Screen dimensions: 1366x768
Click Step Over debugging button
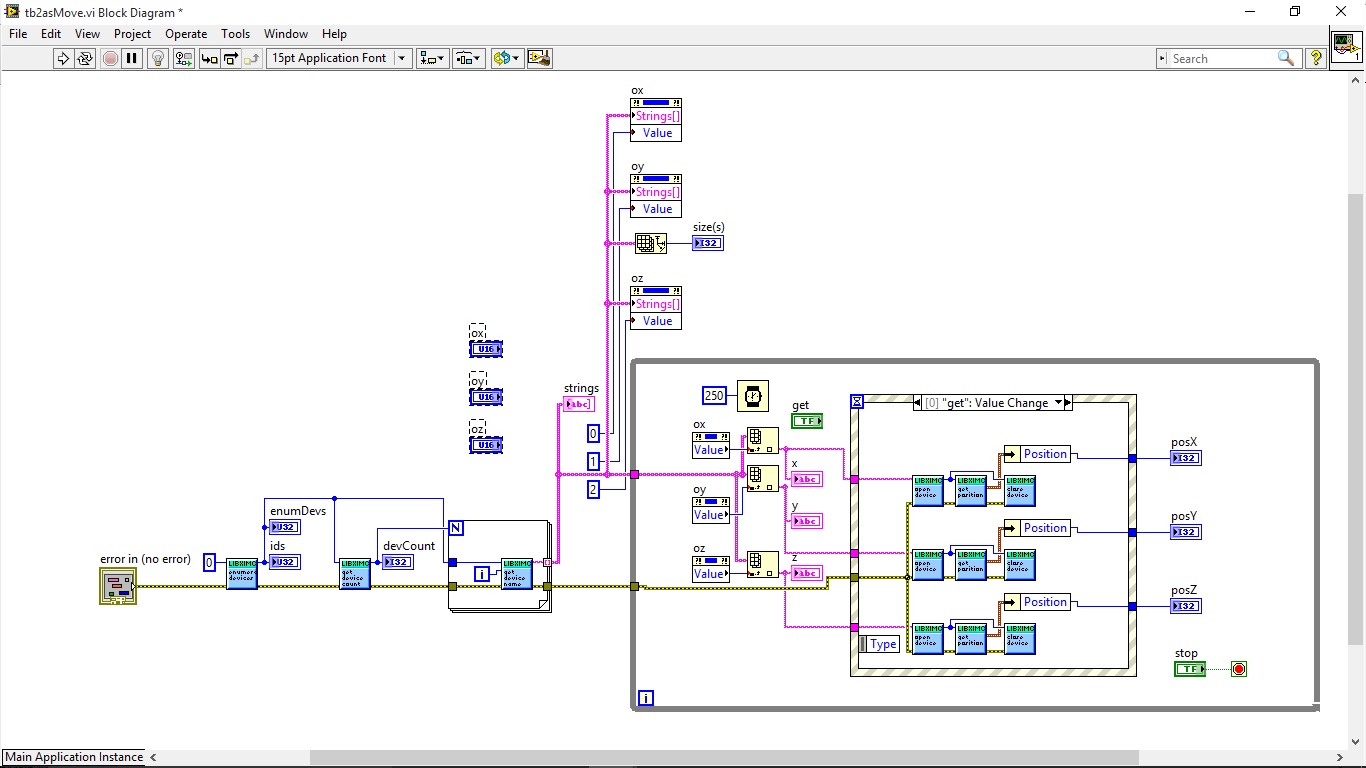click(231, 59)
